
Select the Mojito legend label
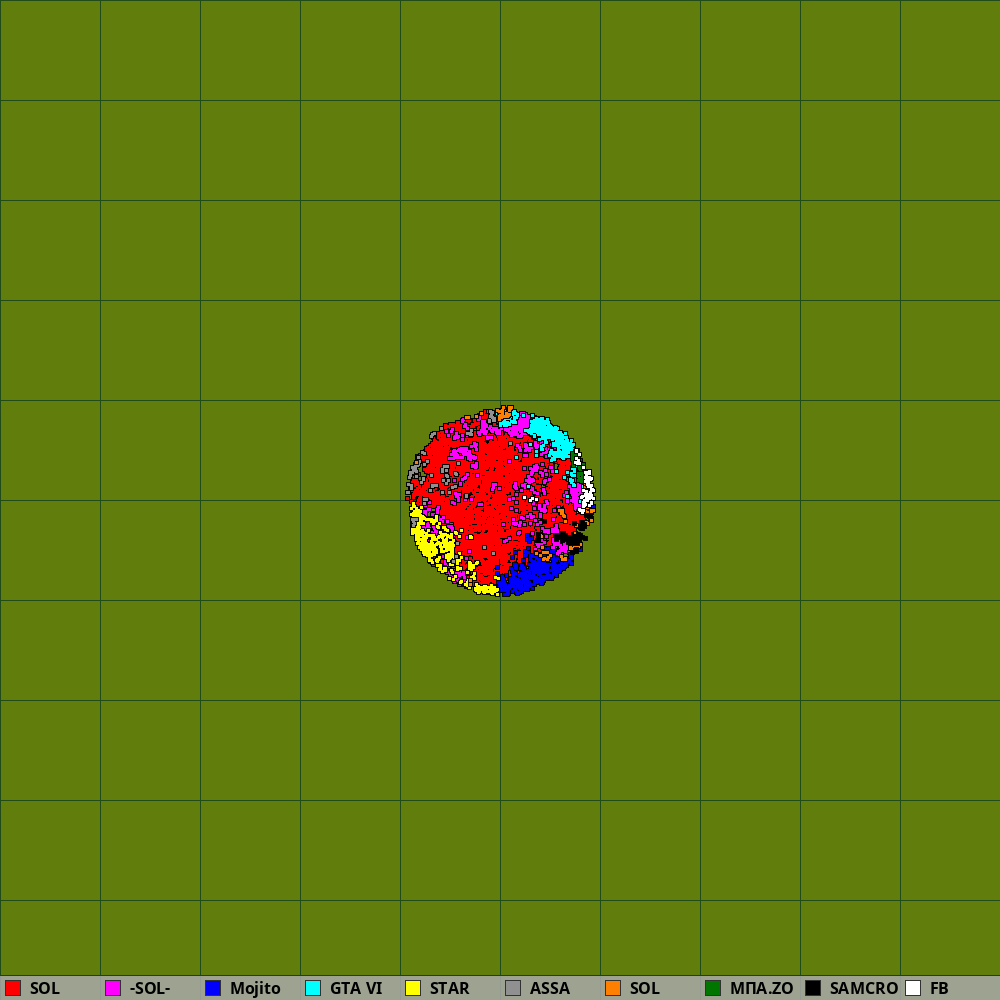255,989
